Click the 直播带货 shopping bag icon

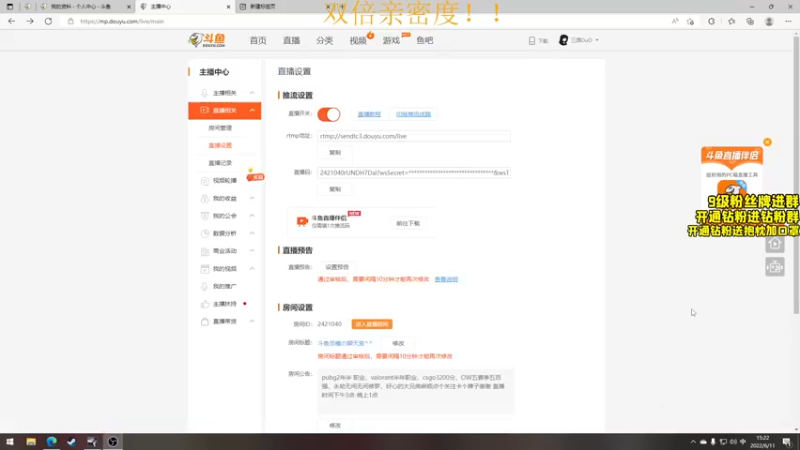click(205, 321)
